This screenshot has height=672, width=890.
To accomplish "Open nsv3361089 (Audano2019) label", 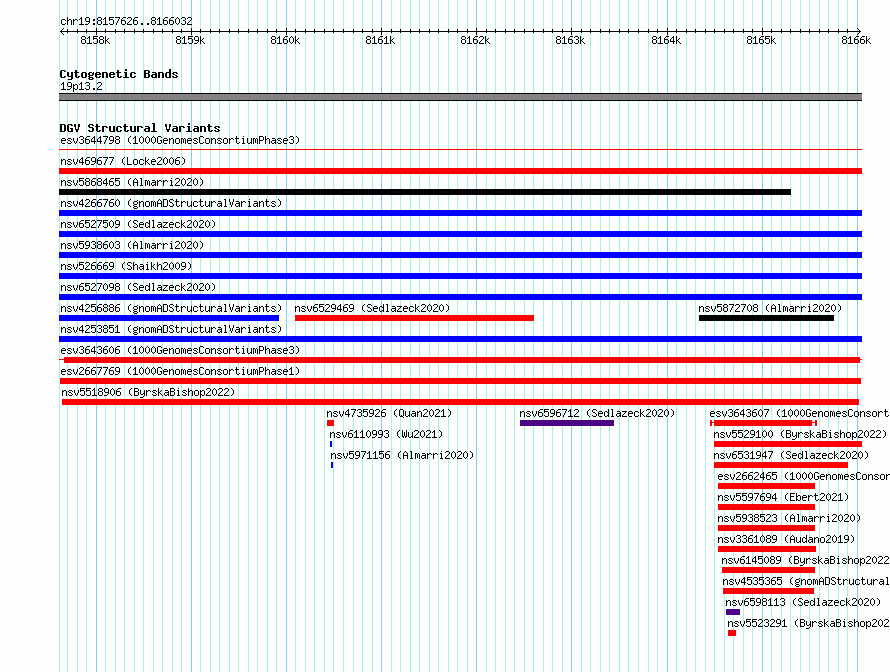I will click(786, 539).
